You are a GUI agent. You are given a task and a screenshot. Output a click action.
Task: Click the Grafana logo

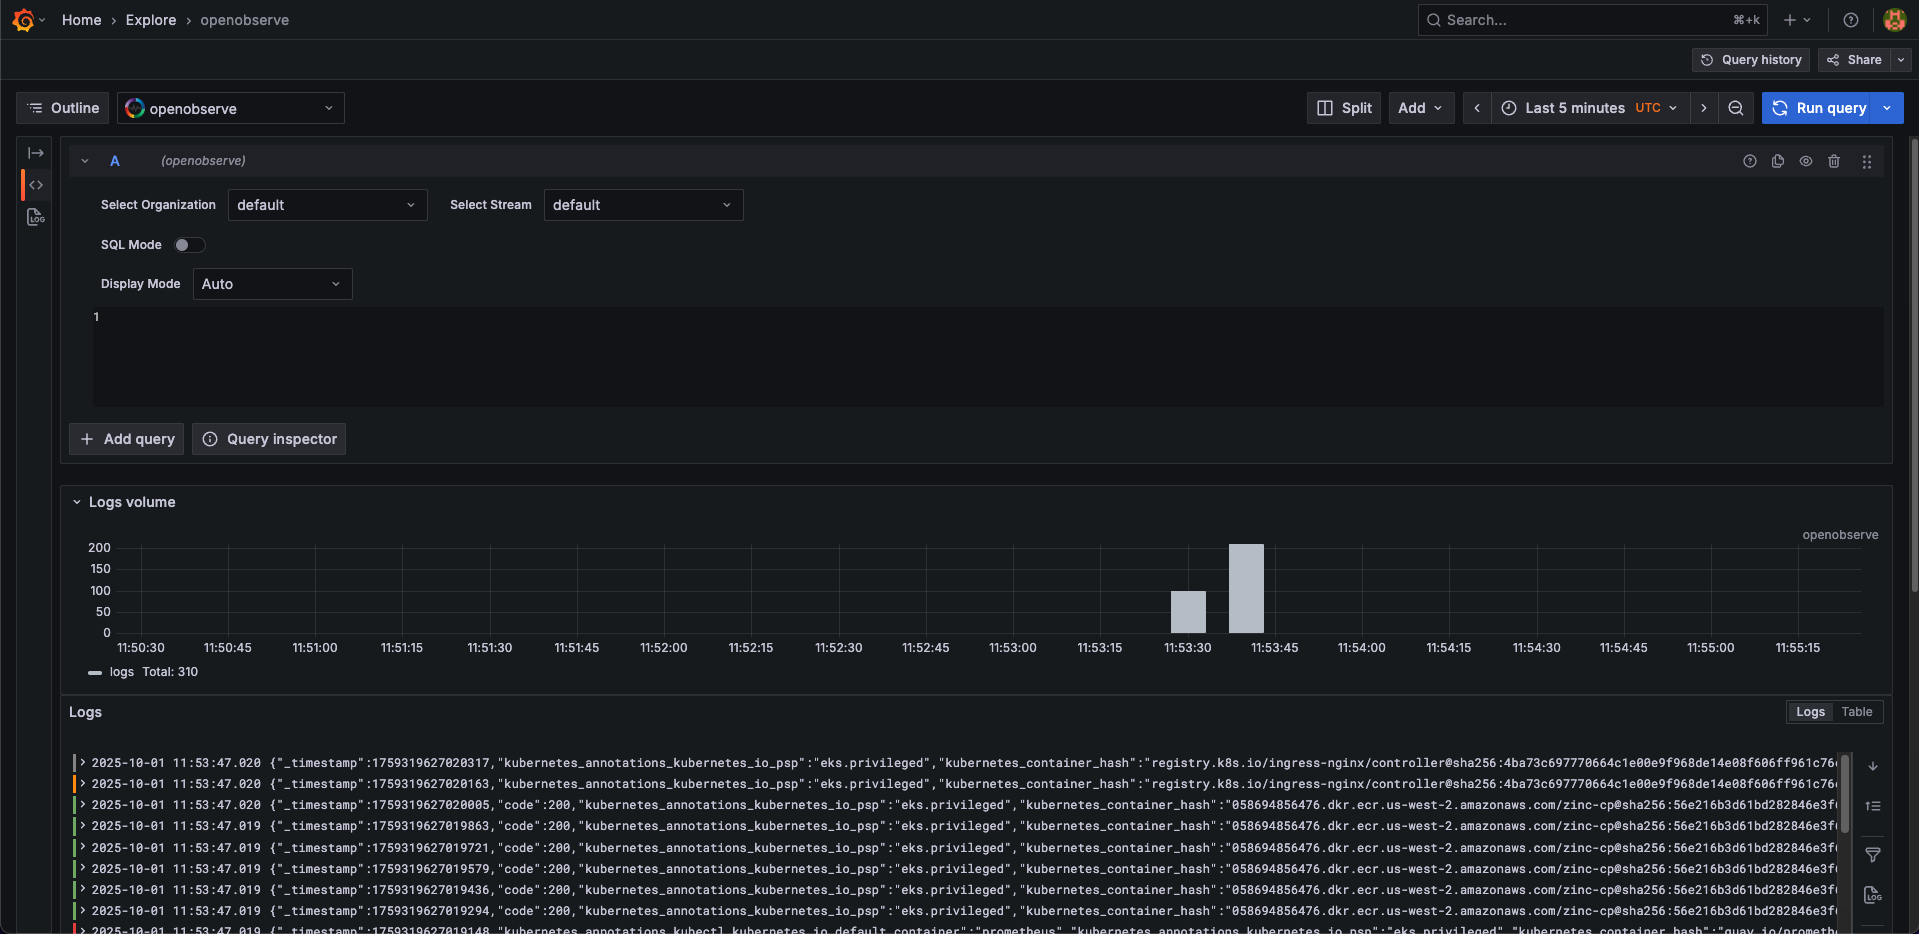[23, 20]
